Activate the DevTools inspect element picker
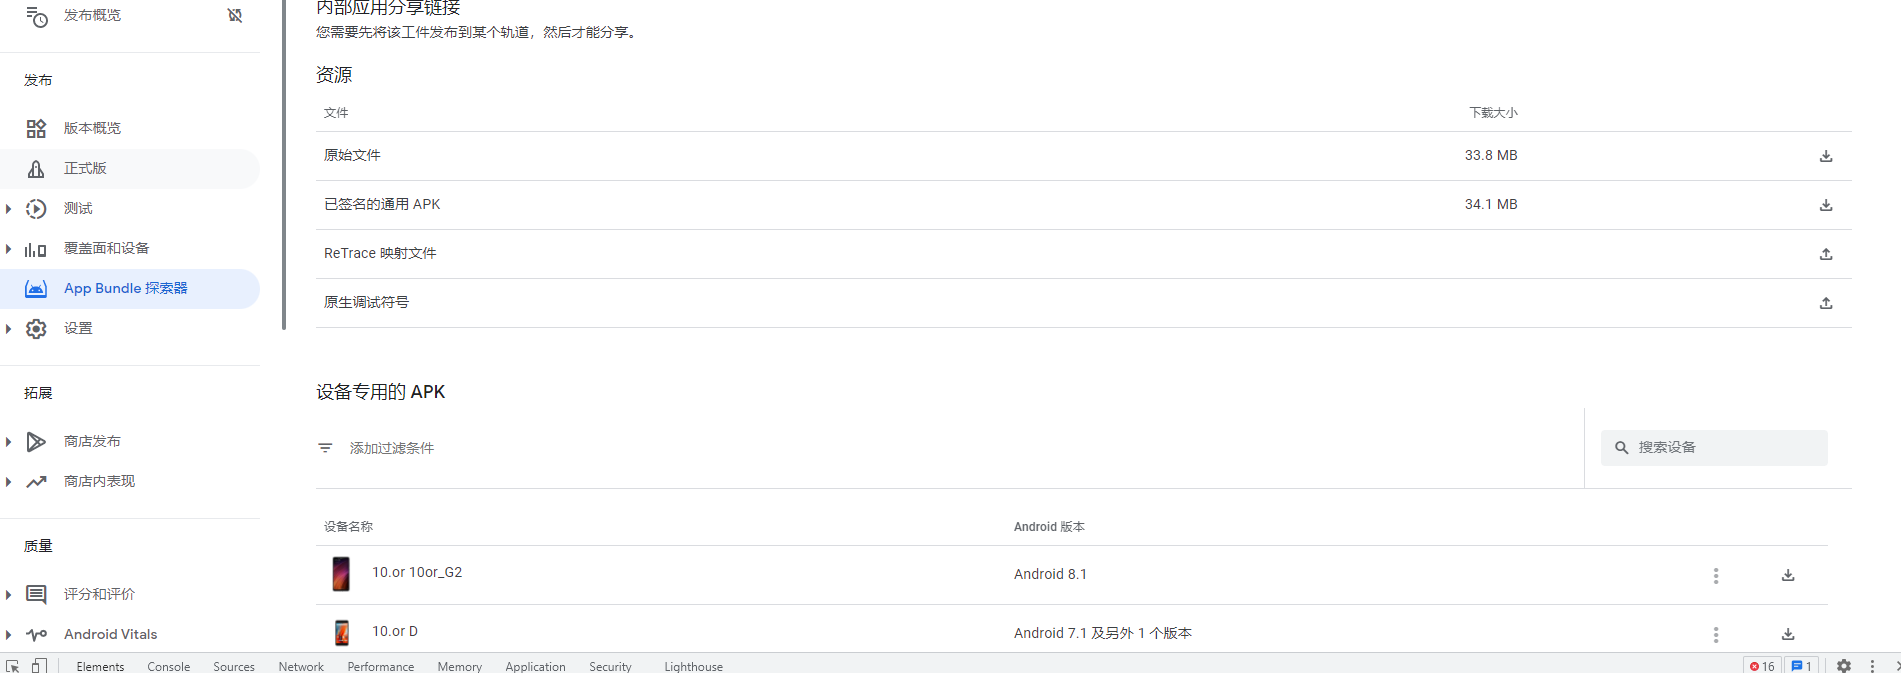 click(13, 666)
